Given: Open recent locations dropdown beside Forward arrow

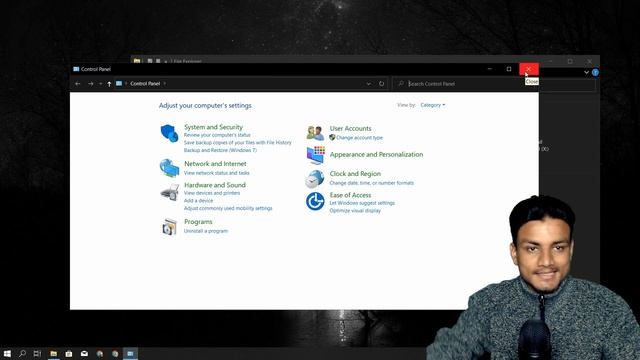Looking at the screenshot, I should click(100, 84).
